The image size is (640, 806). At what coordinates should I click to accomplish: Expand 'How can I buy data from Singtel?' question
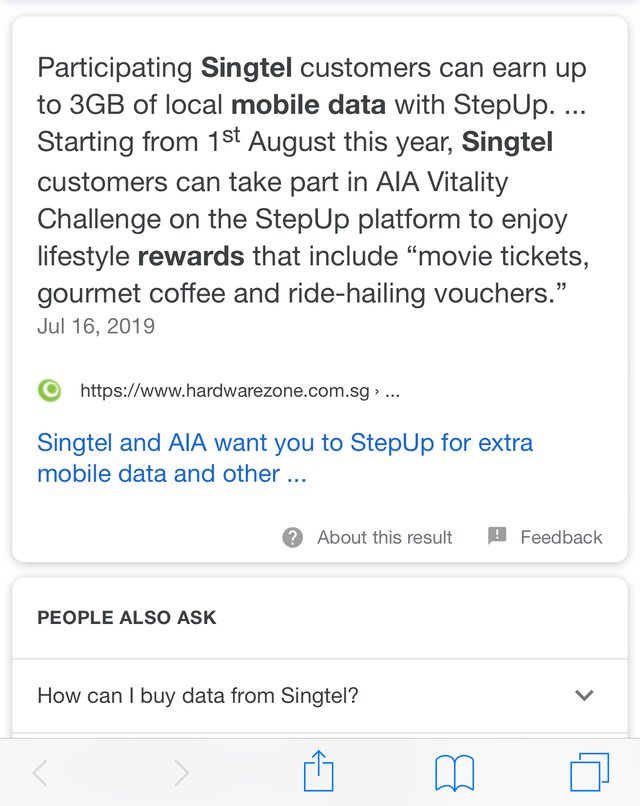click(x=320, y=695)
